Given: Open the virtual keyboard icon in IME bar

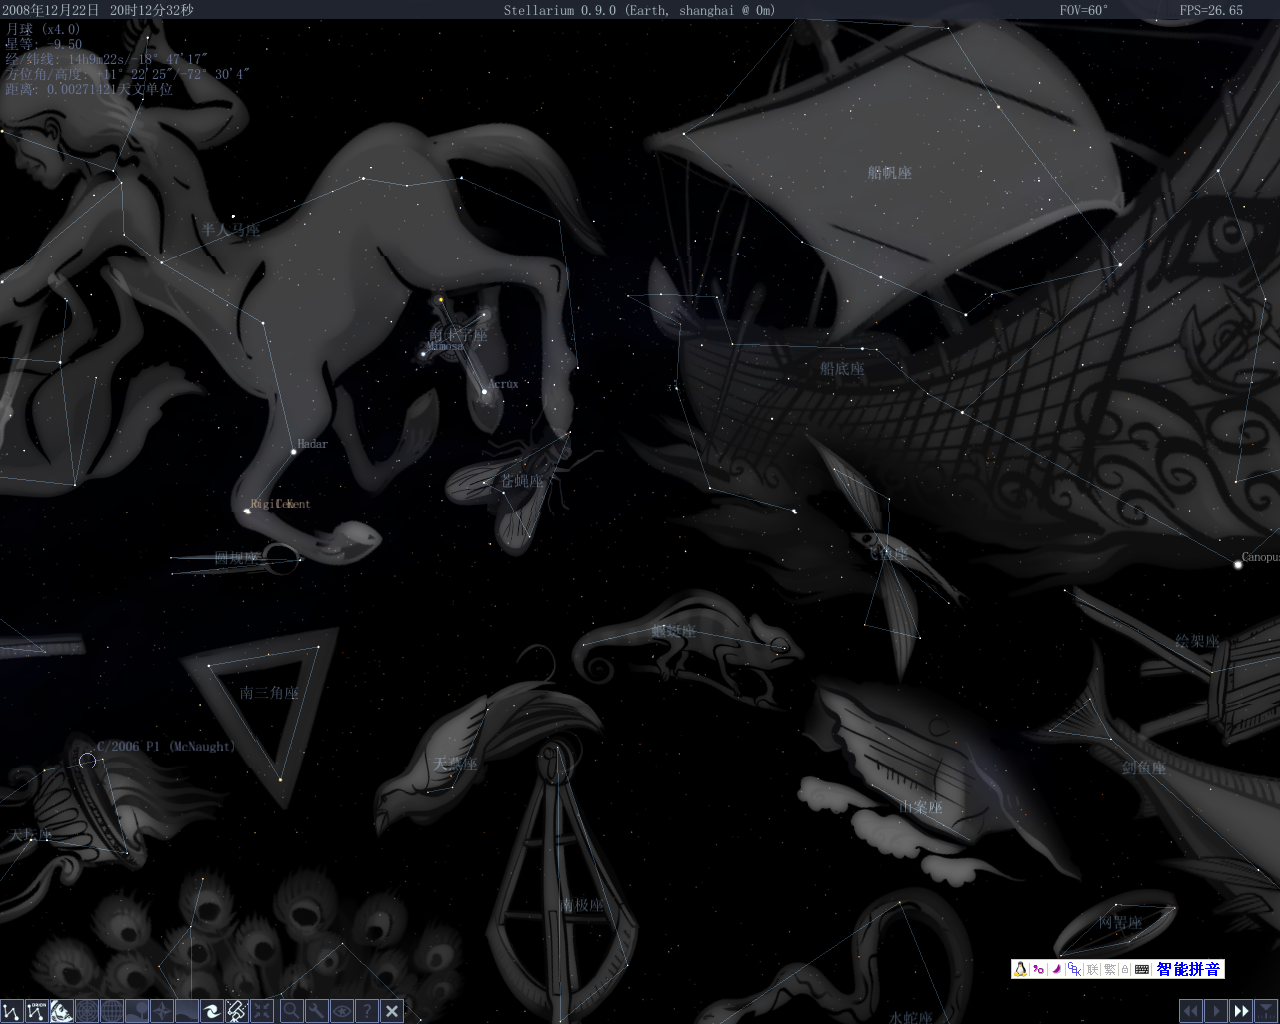Looking at the screenshot, I should point(1142,969).
